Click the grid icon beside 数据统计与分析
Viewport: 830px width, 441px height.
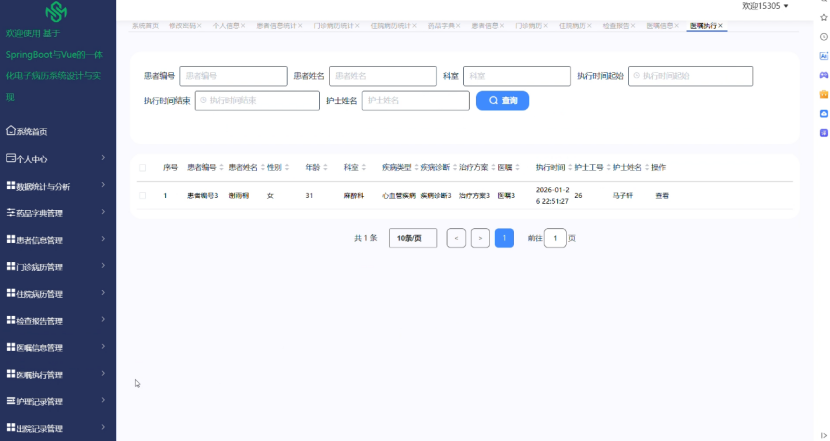tap(11, 185)
